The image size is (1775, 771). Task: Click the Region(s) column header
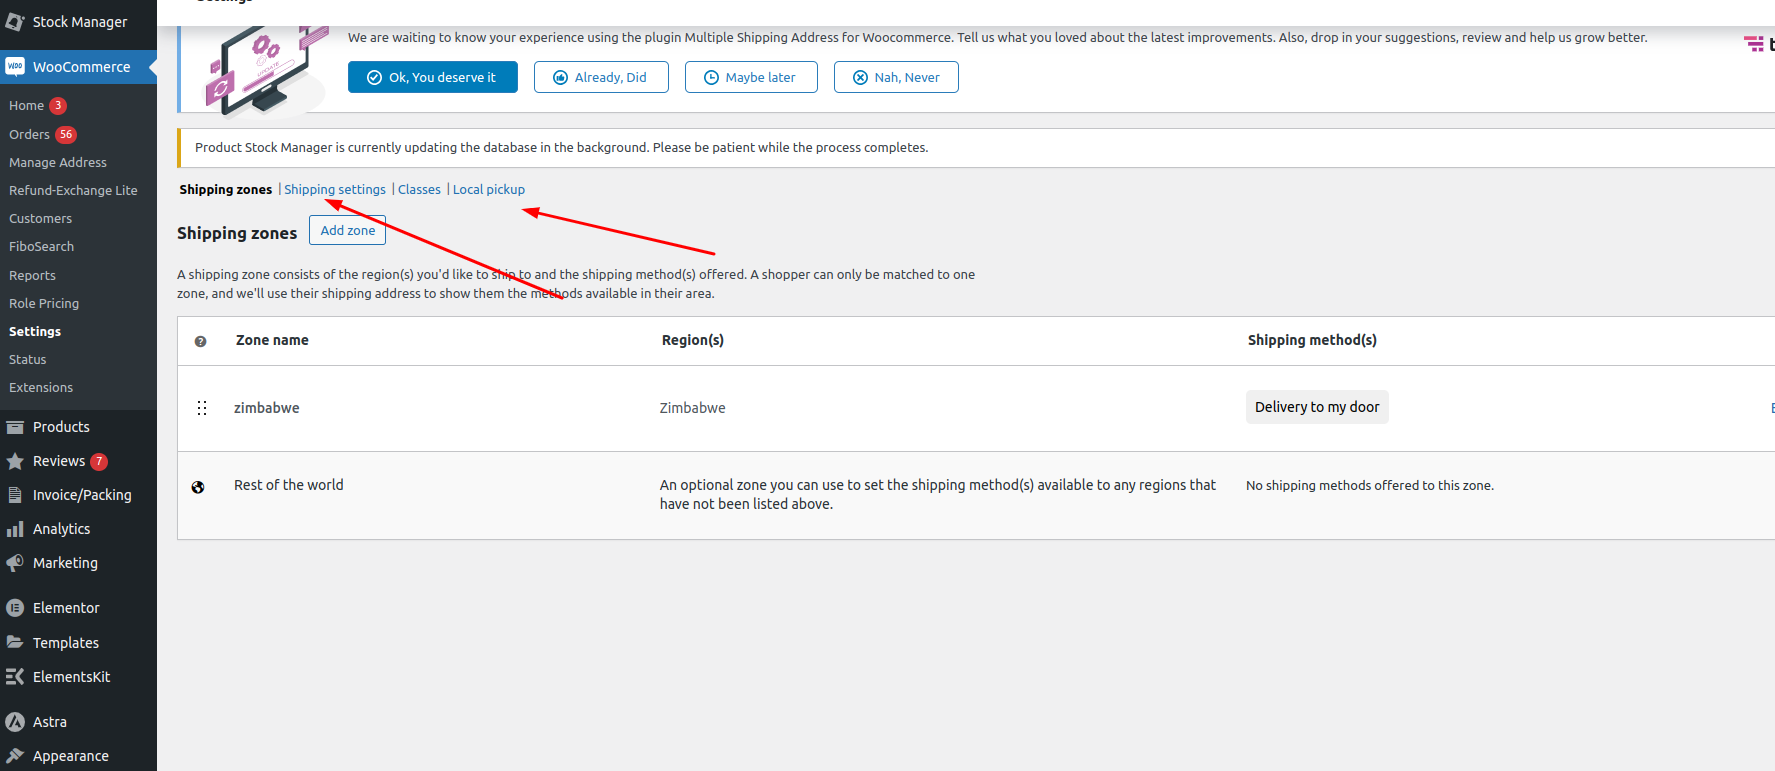tap(693, 340)
